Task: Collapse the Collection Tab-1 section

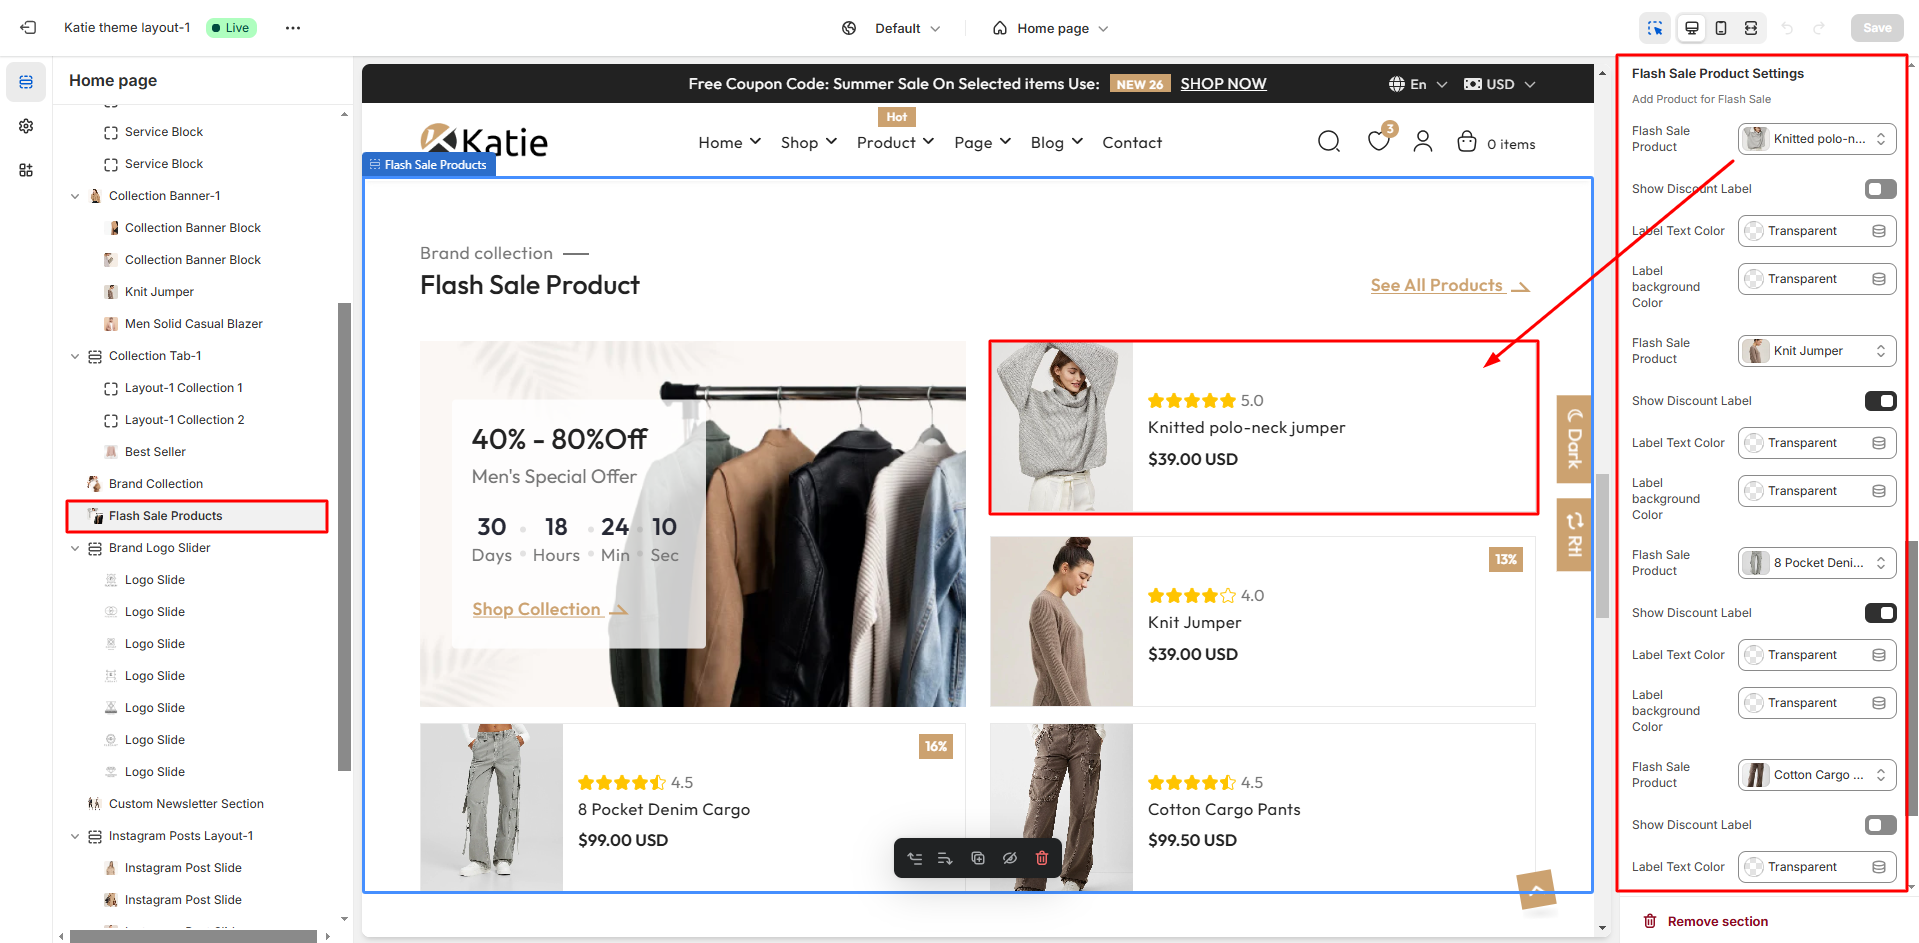Action: tap(75, 356)
